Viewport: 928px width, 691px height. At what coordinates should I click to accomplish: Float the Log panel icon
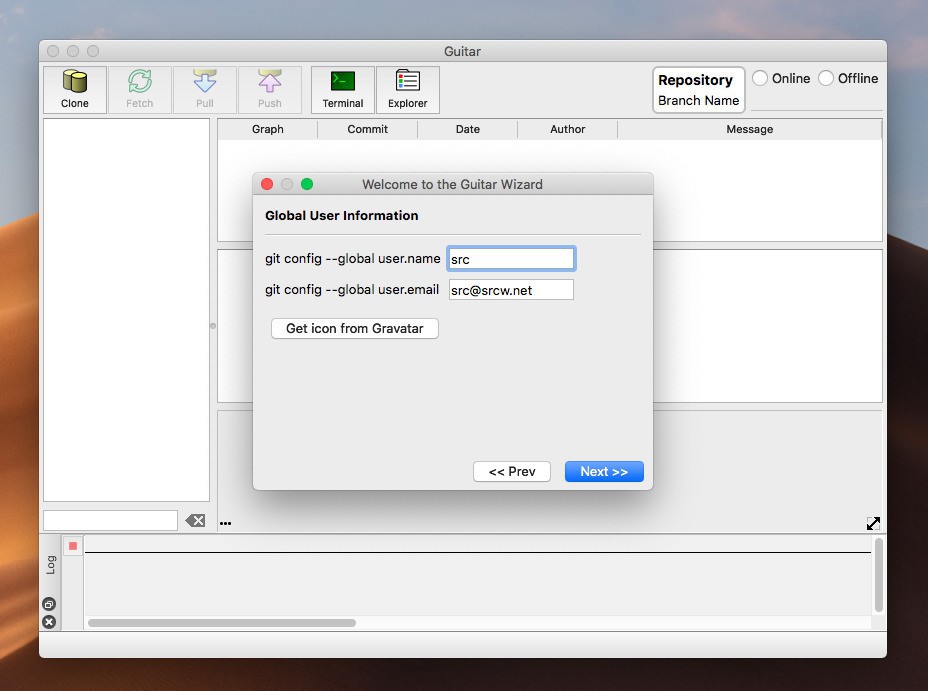pyautogui.click(x=49, y=604)
